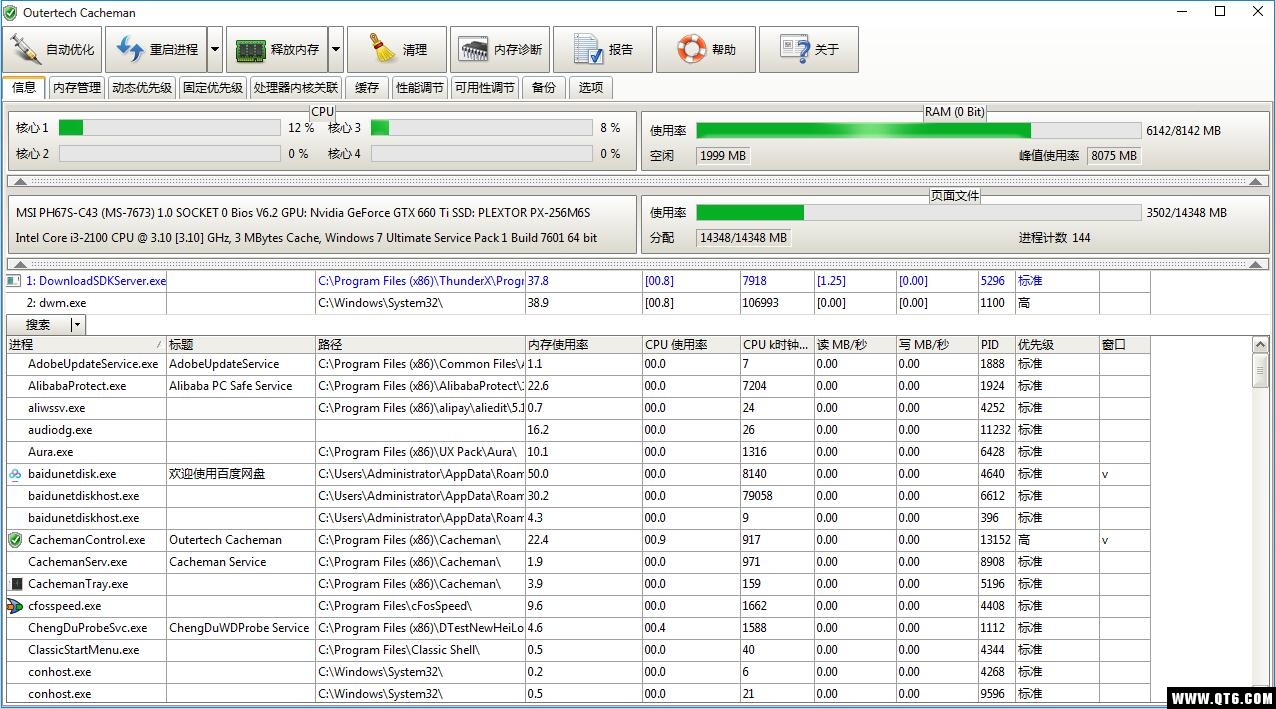Switch to the 处理器内核关联 tab
The height and width of the screenshot is (709, 1276).
click(296, 88)
